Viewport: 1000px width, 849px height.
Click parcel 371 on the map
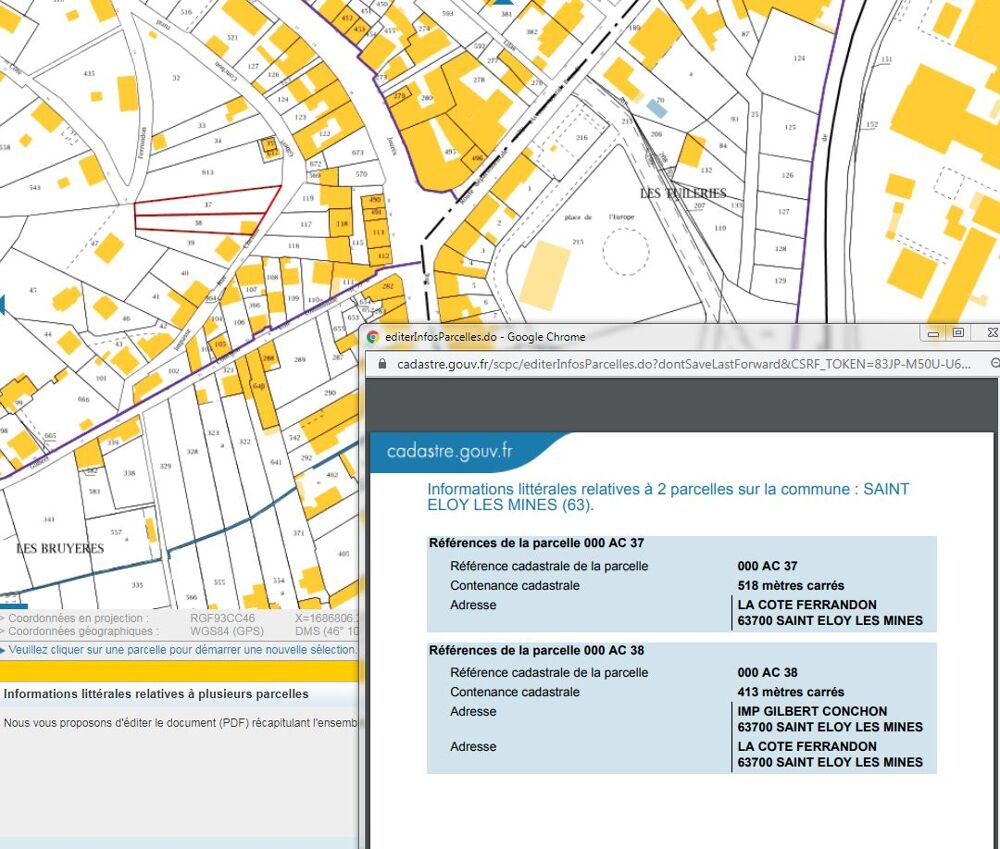pos(298,533)
